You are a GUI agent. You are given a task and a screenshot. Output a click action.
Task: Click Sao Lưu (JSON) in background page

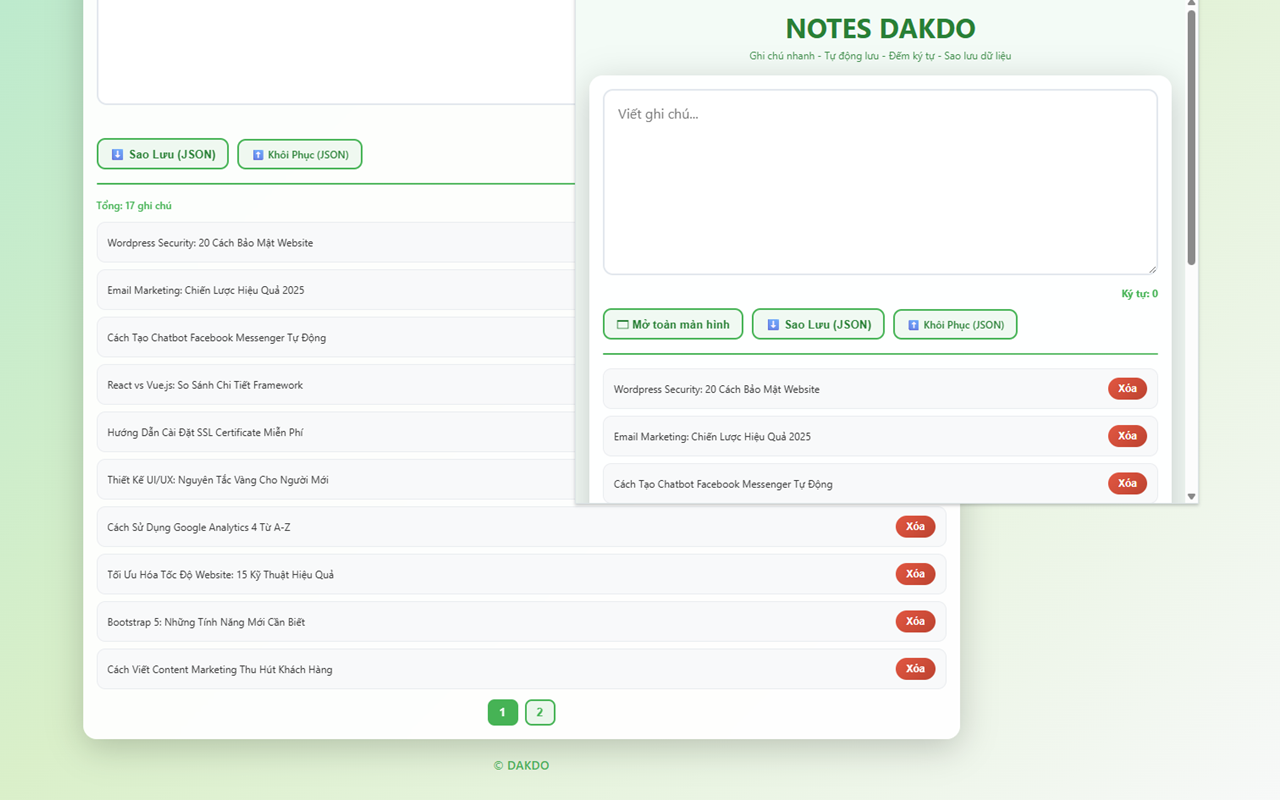click(x=163, y=154)
